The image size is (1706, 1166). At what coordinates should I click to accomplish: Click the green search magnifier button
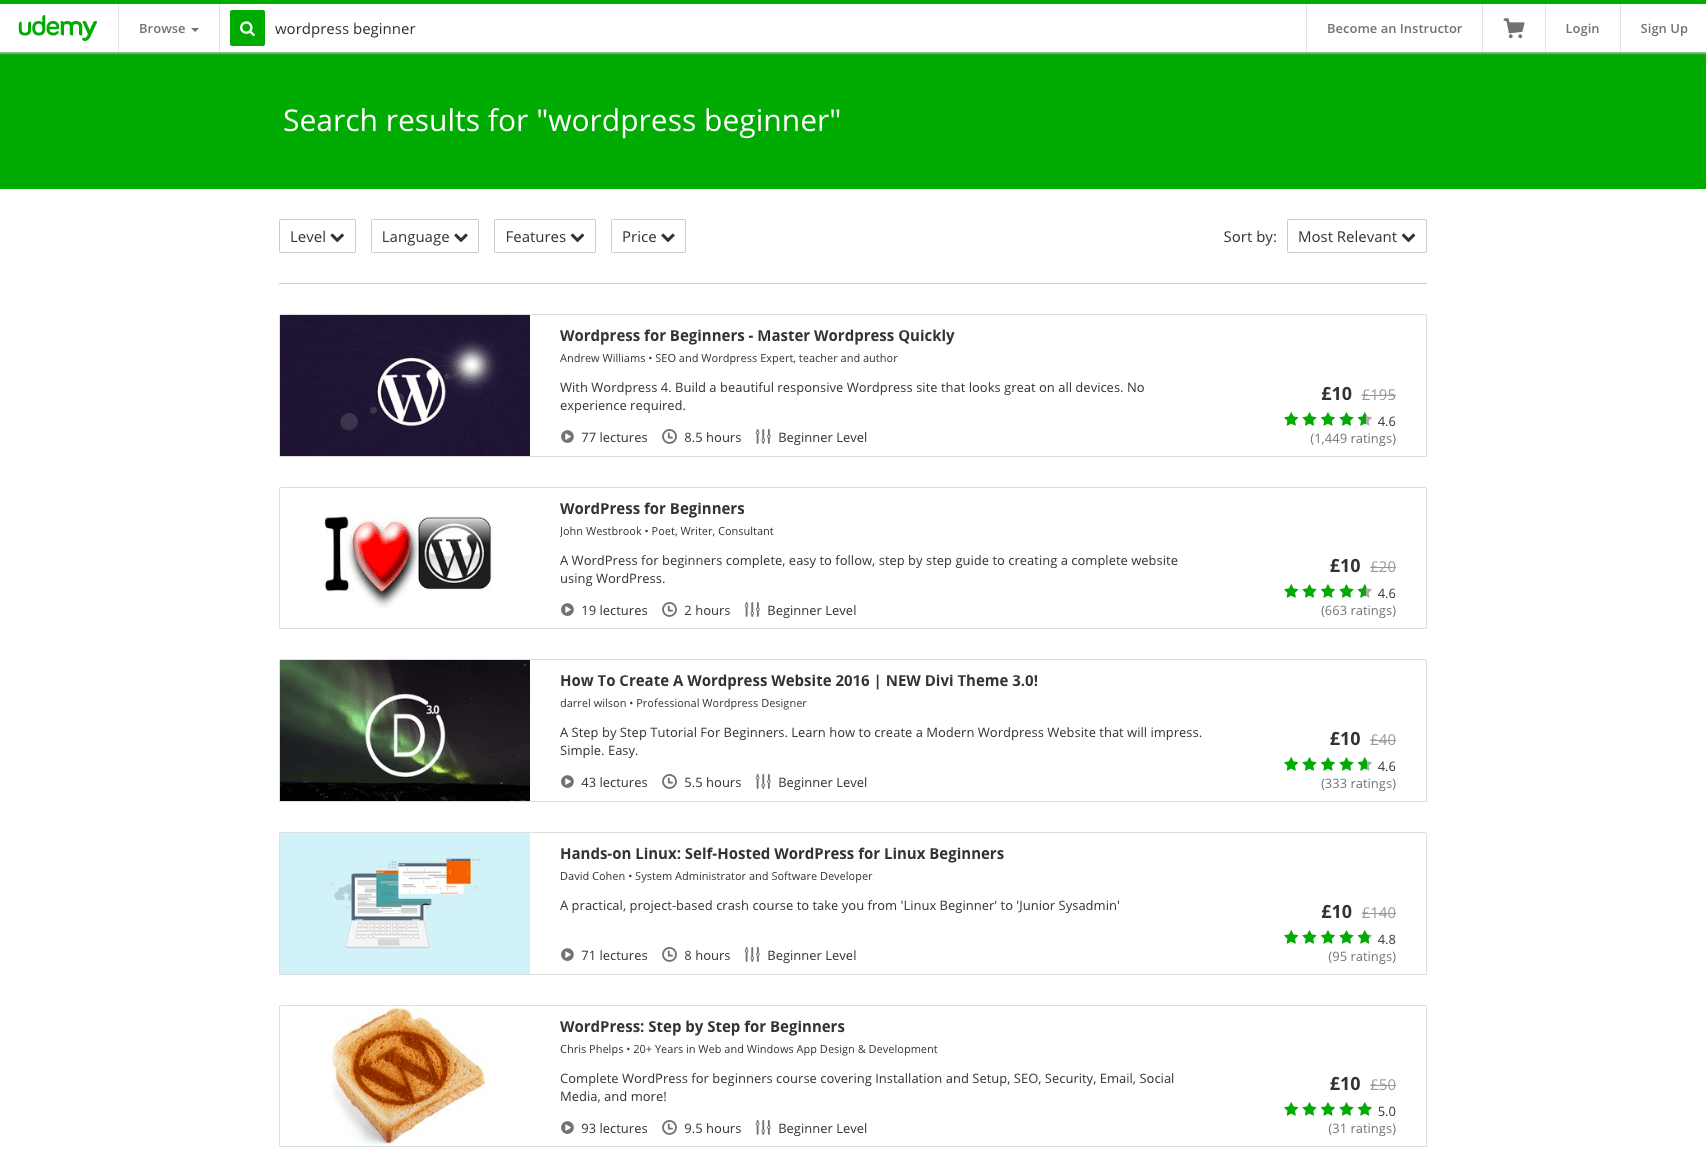point(247,28)
